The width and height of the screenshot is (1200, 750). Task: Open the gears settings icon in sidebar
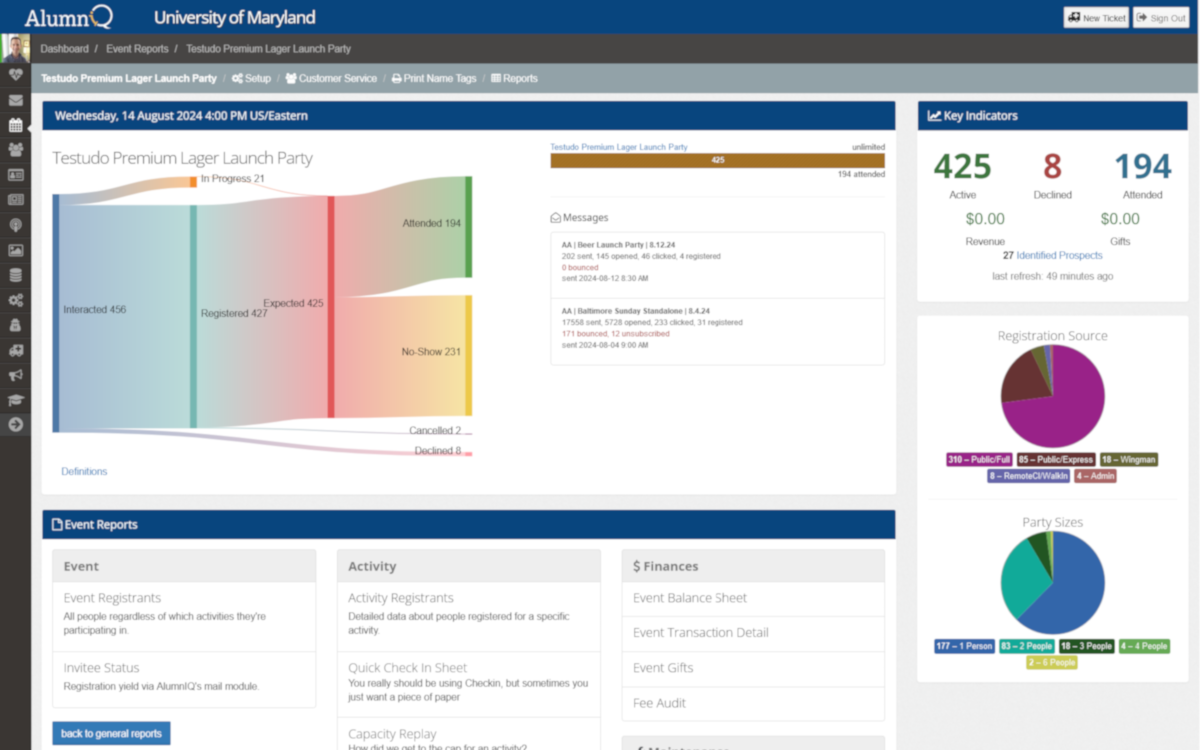click(x=15, y=300)
